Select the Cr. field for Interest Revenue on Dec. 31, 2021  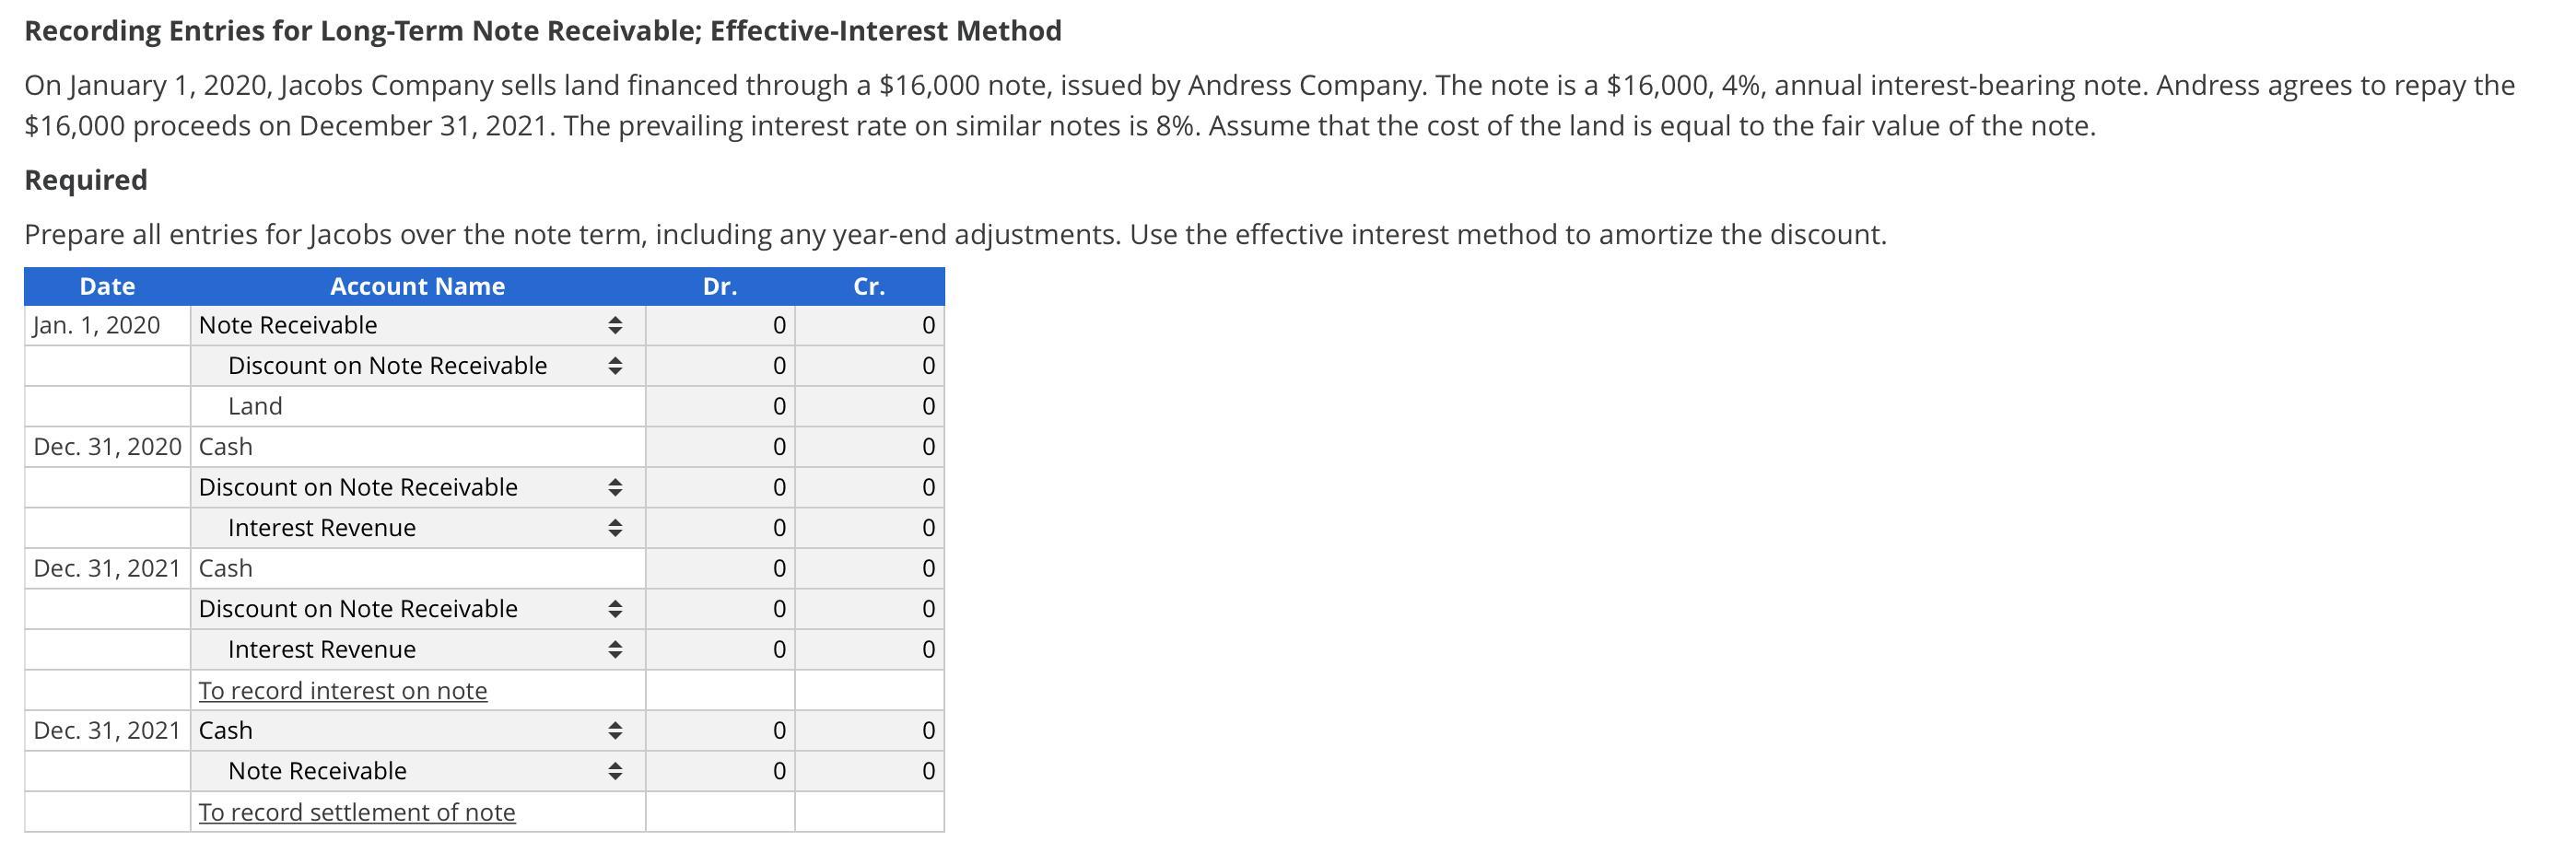coord(870,650)
